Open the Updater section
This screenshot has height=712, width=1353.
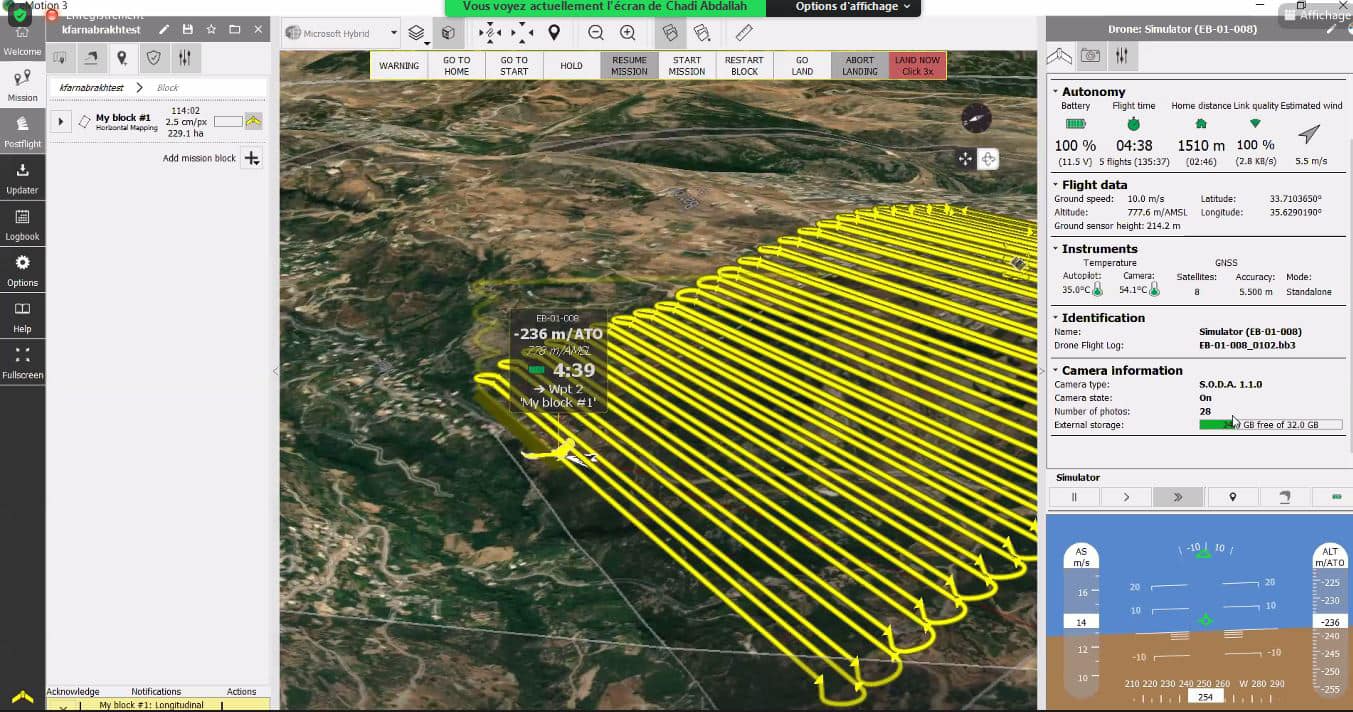coord(22,178)
